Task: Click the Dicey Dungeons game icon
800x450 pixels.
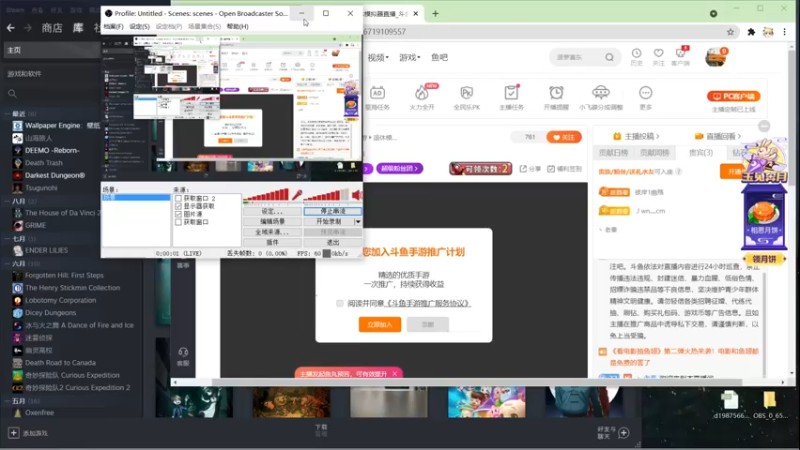Action: 17,313
